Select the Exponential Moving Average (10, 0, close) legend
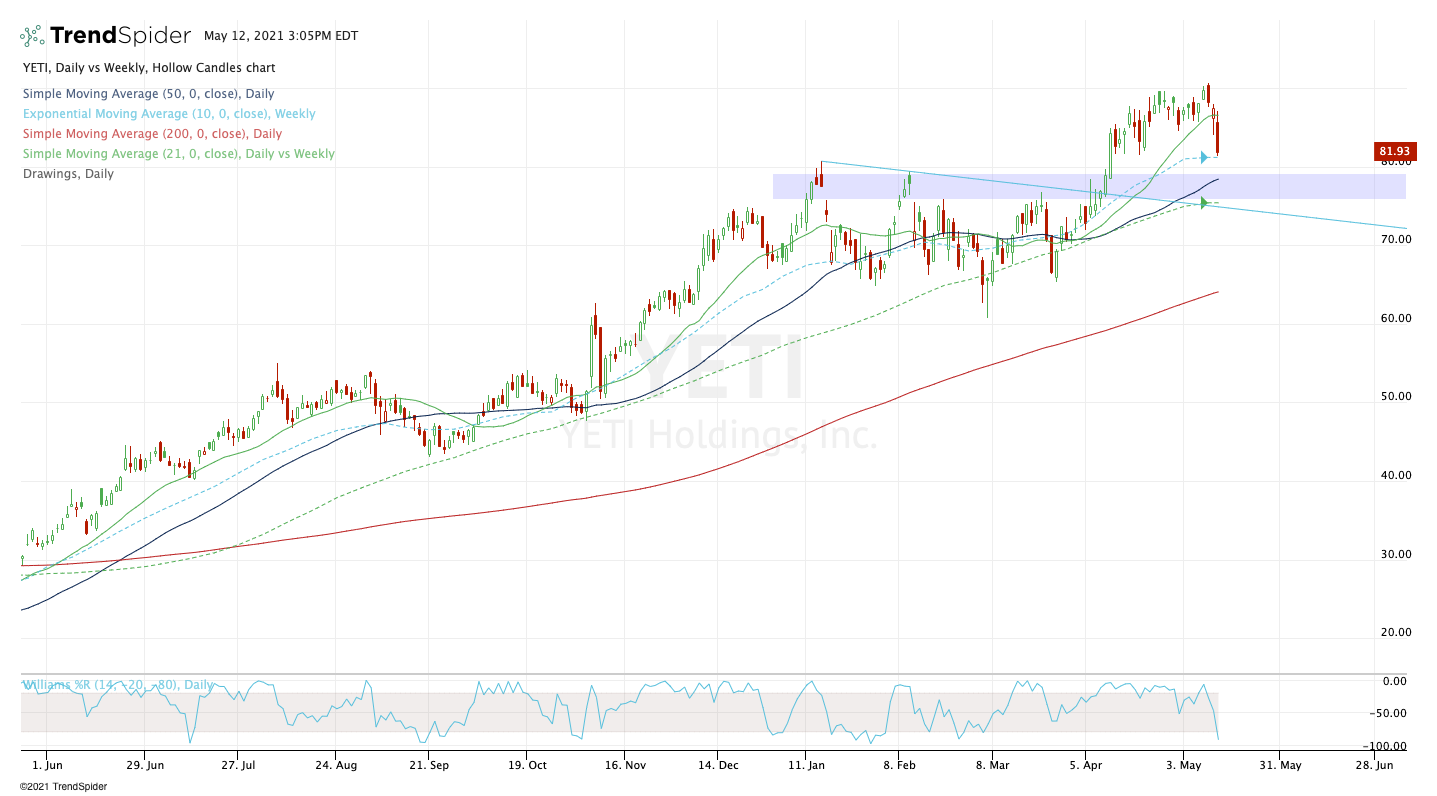 click(168, 114)
